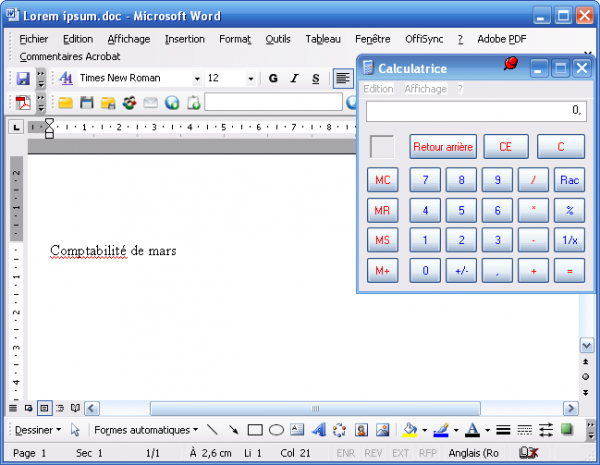Viewport: 600px width, 465px height.
Task: Click the 1/x button in Calculatrice
Action: pyautogui.click(x=569, y=240)
